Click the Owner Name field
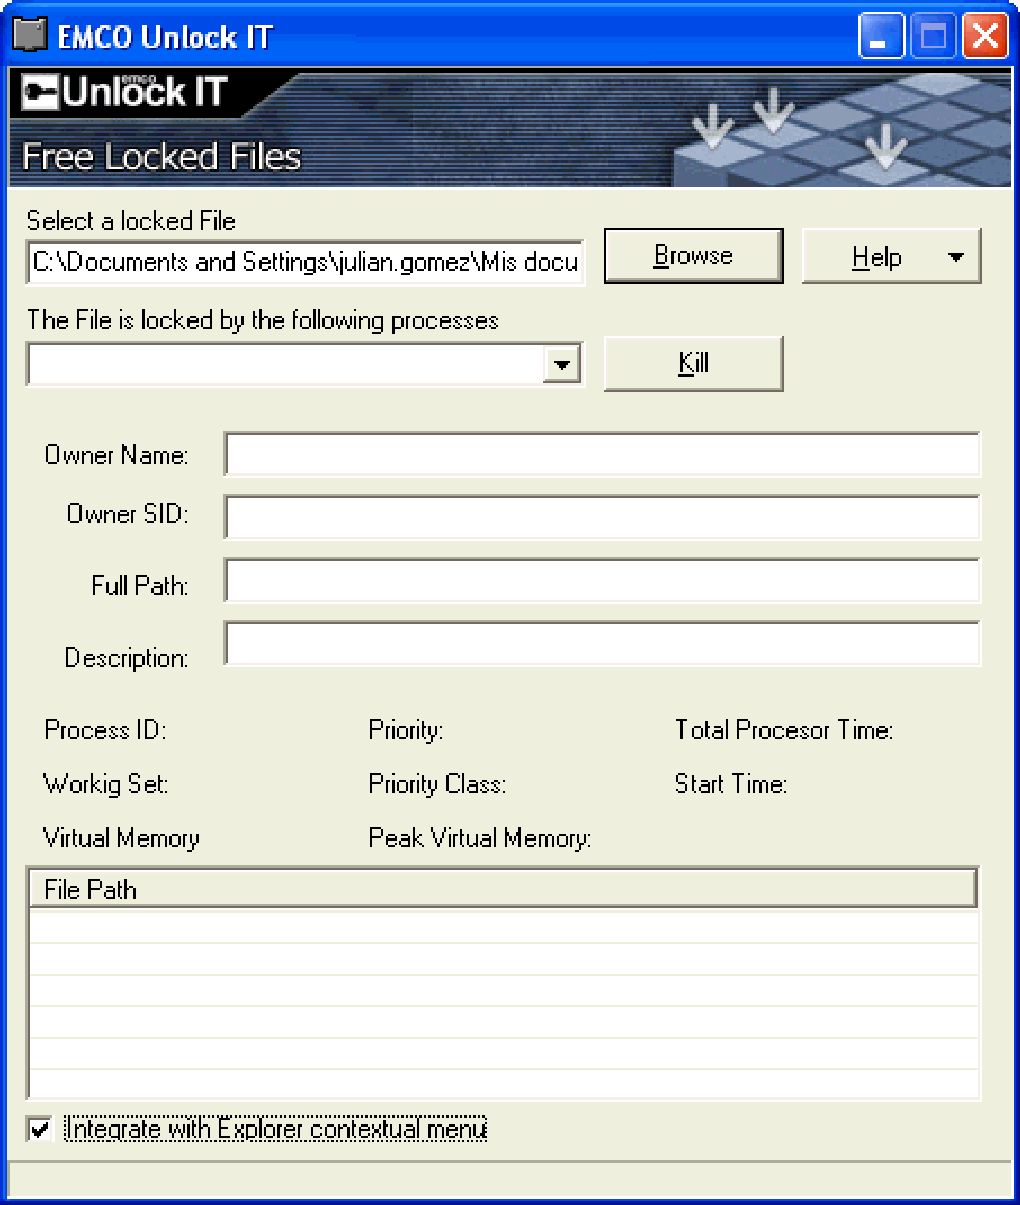 (x=602, y=455)
